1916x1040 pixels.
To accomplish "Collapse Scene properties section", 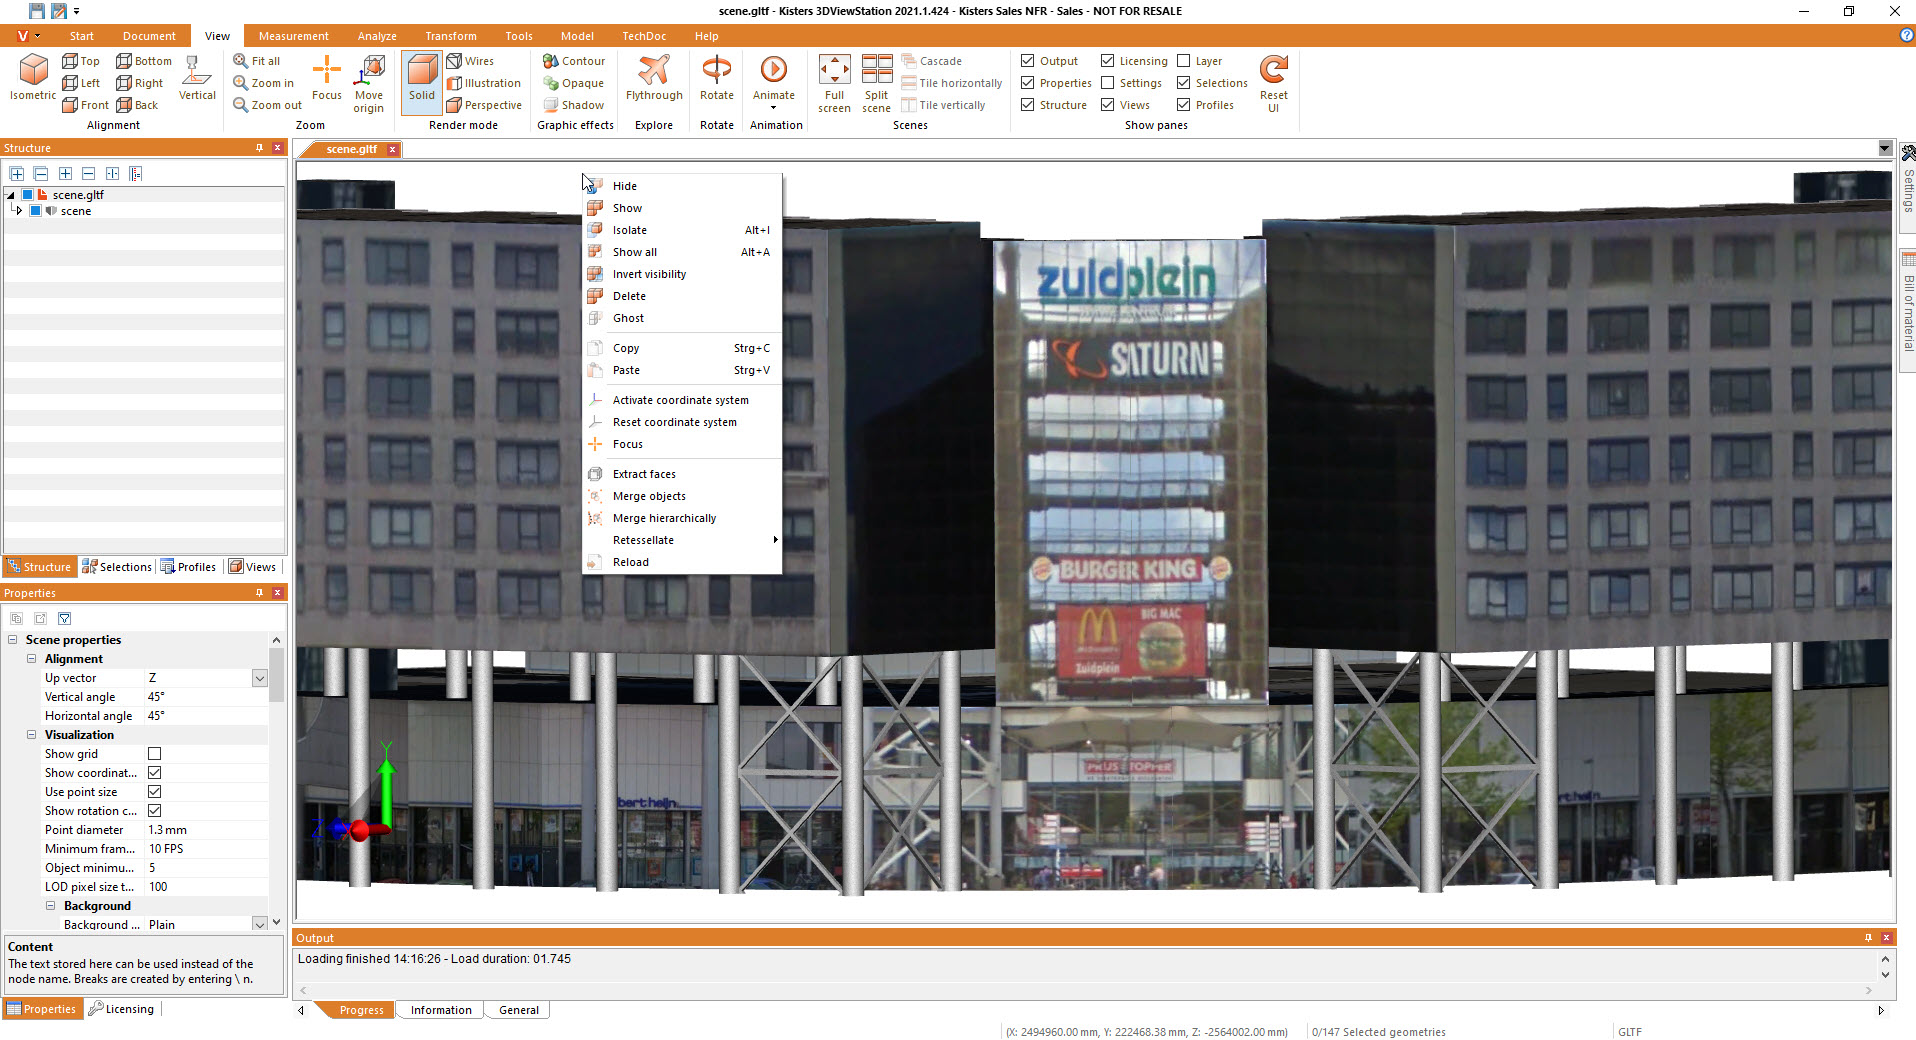I will 13,640.
